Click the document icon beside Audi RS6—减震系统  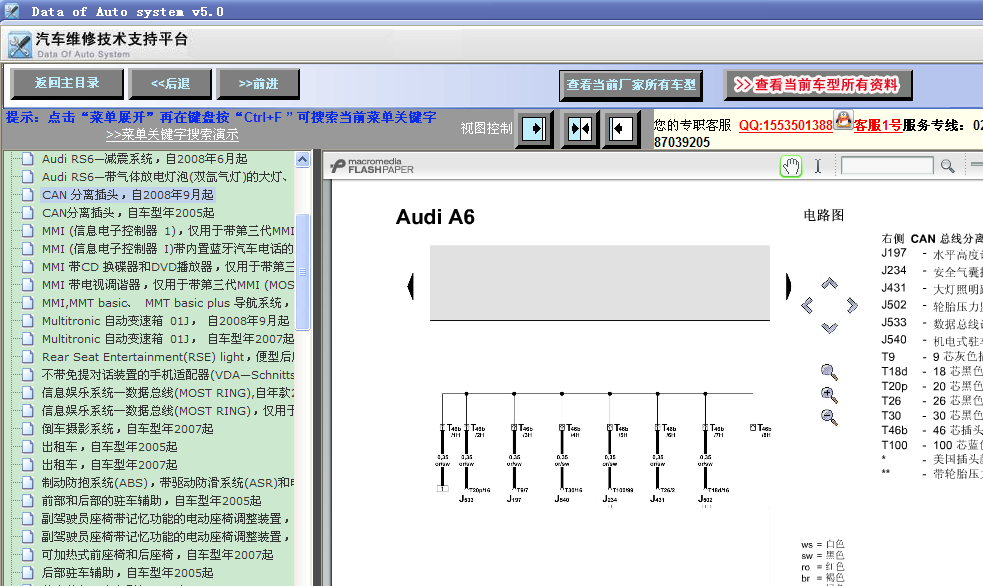(x=28, y=159)
